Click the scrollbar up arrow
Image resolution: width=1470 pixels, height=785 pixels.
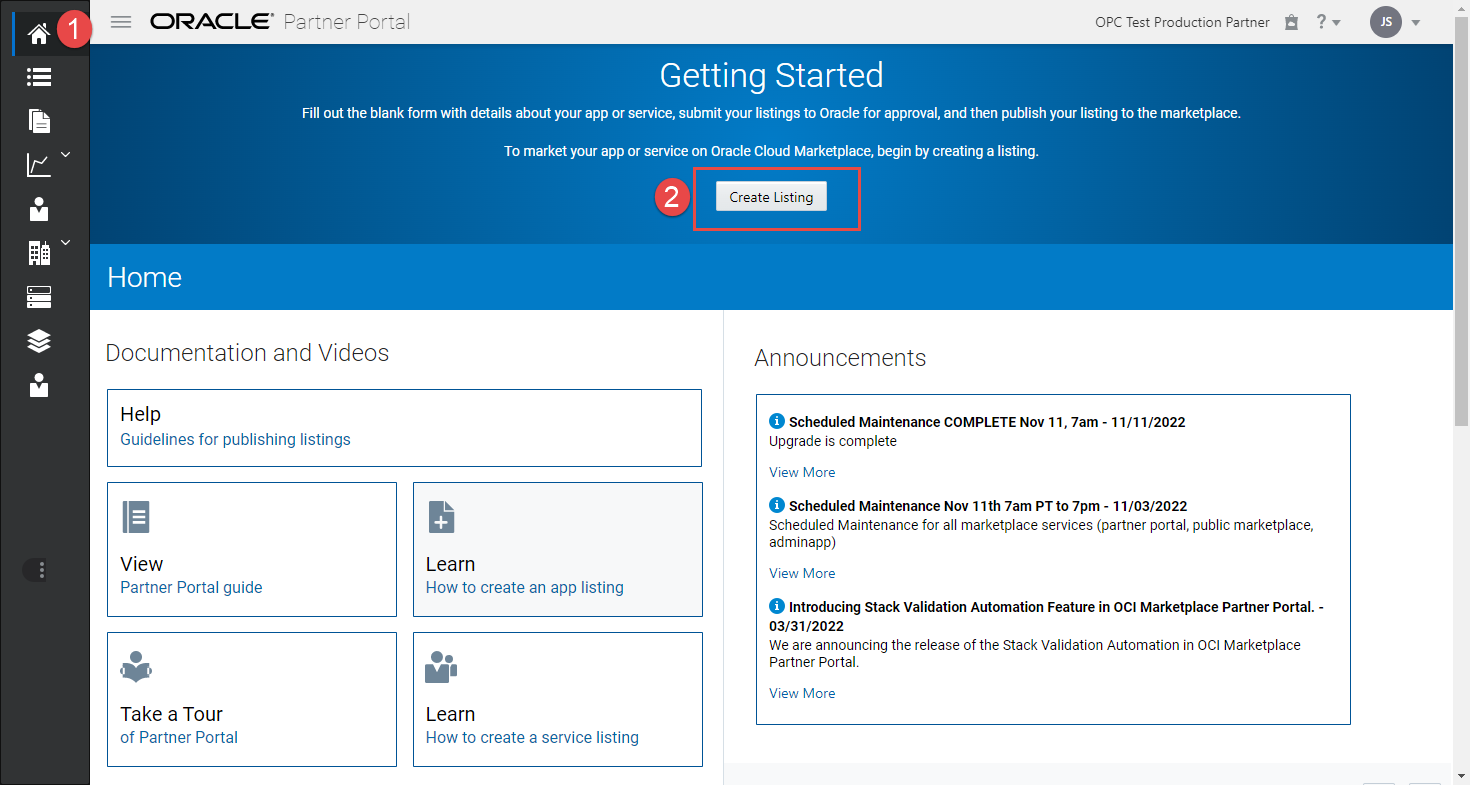(x=1461, y=8)
